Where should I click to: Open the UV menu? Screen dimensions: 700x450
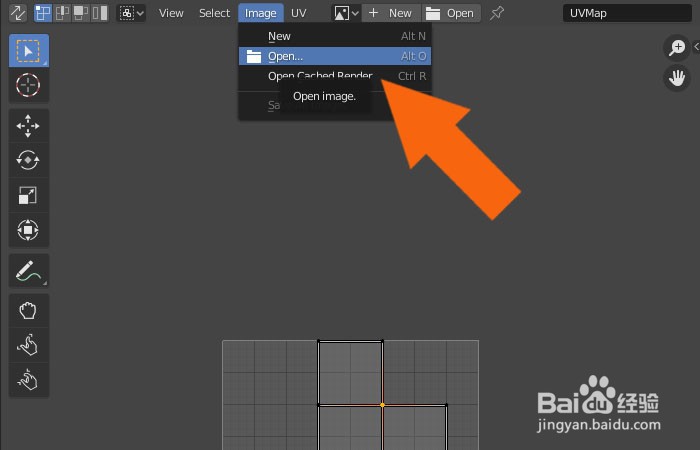coord(299,13)
